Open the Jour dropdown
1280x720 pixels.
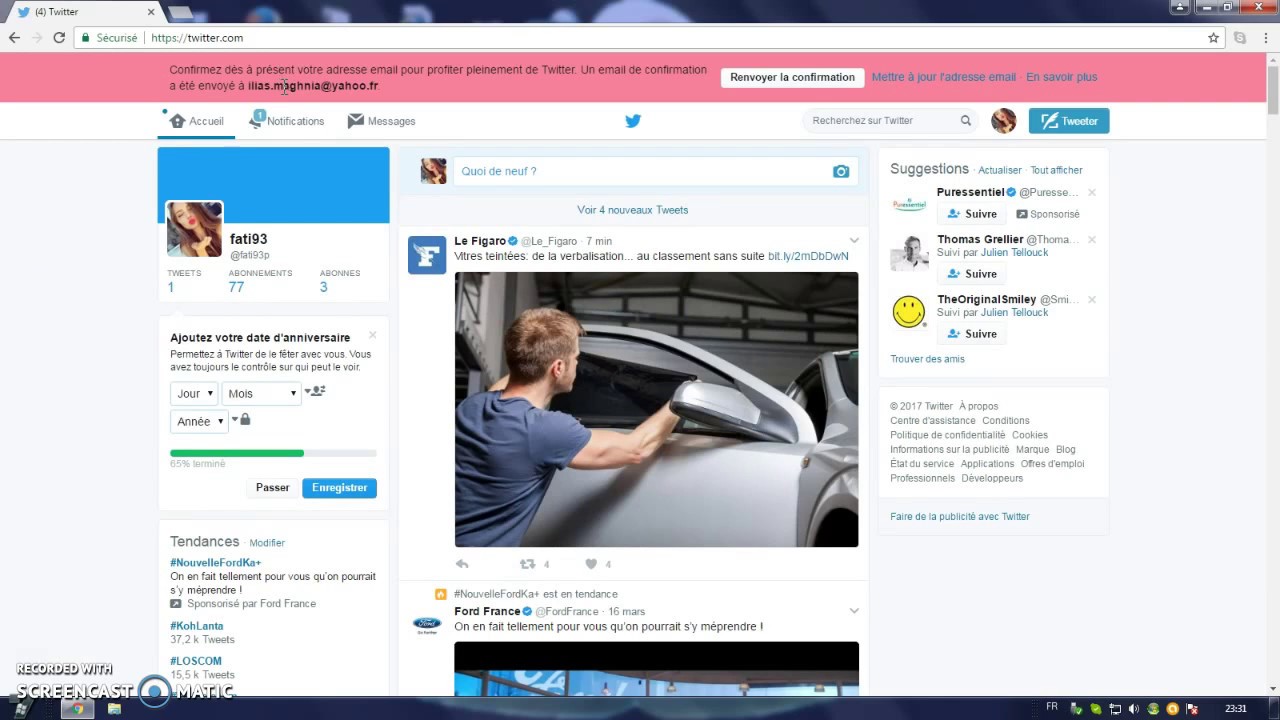pos(194,394)
